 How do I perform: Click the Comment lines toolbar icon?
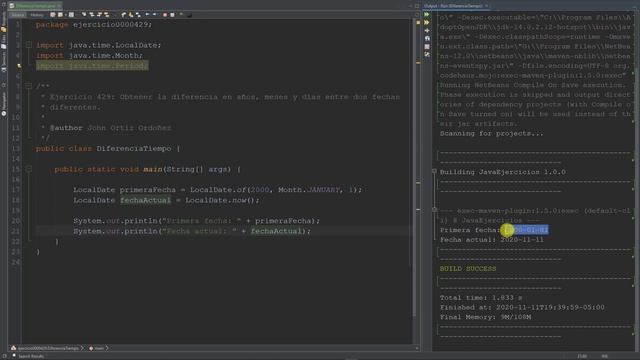pyautogui.click(x=181, y=15)
